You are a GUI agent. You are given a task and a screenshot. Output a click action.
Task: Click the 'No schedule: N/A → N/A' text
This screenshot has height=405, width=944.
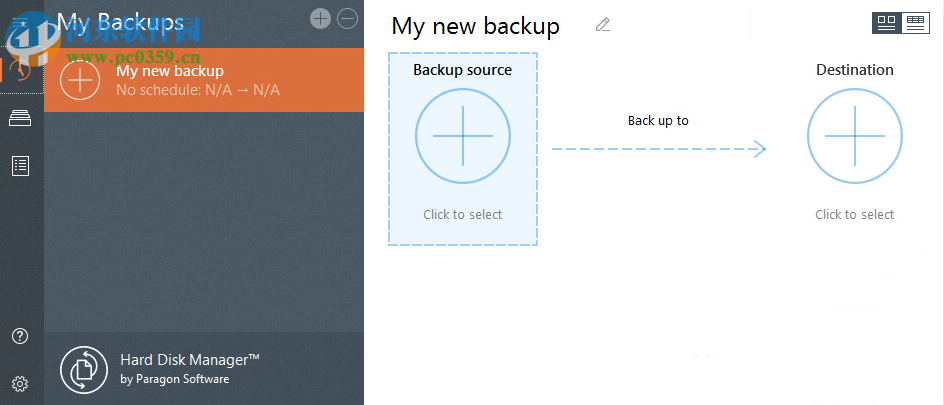tap(198, 90)
